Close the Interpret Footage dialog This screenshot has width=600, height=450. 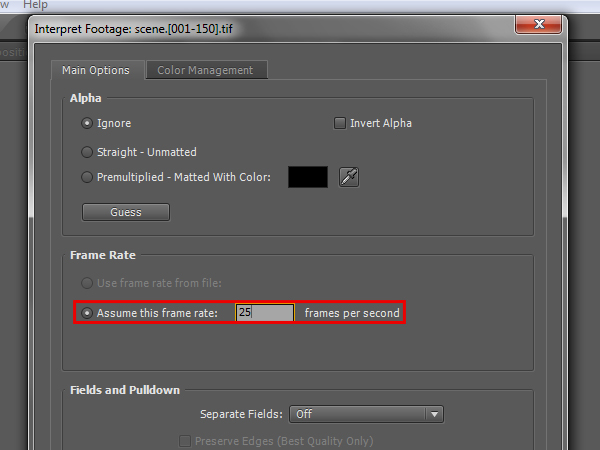pos(539,24)
